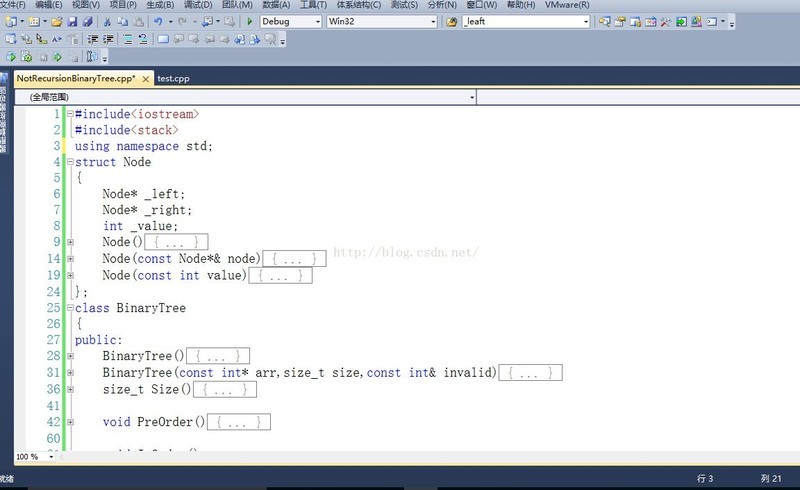Click the Increase Indent icon

click(x=108, y=39)
